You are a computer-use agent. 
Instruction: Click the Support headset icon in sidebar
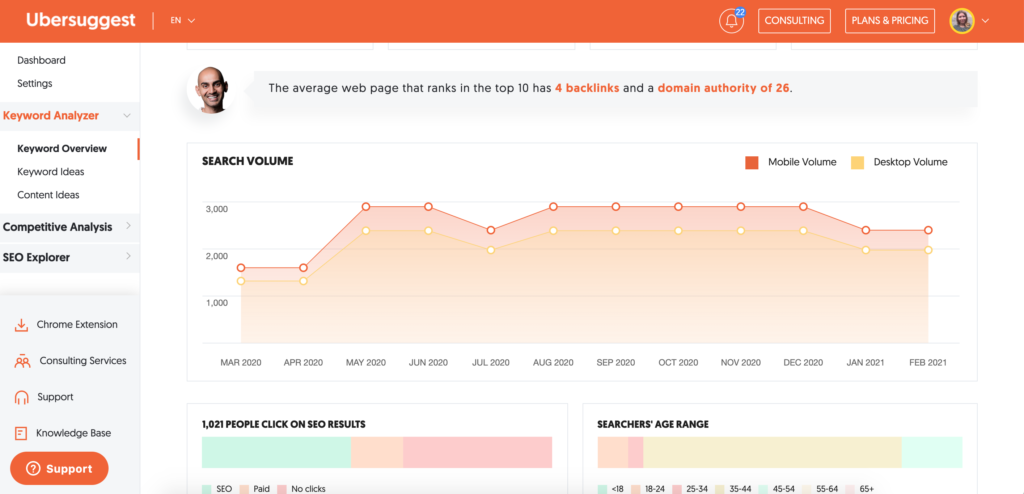tap(22, 397)
